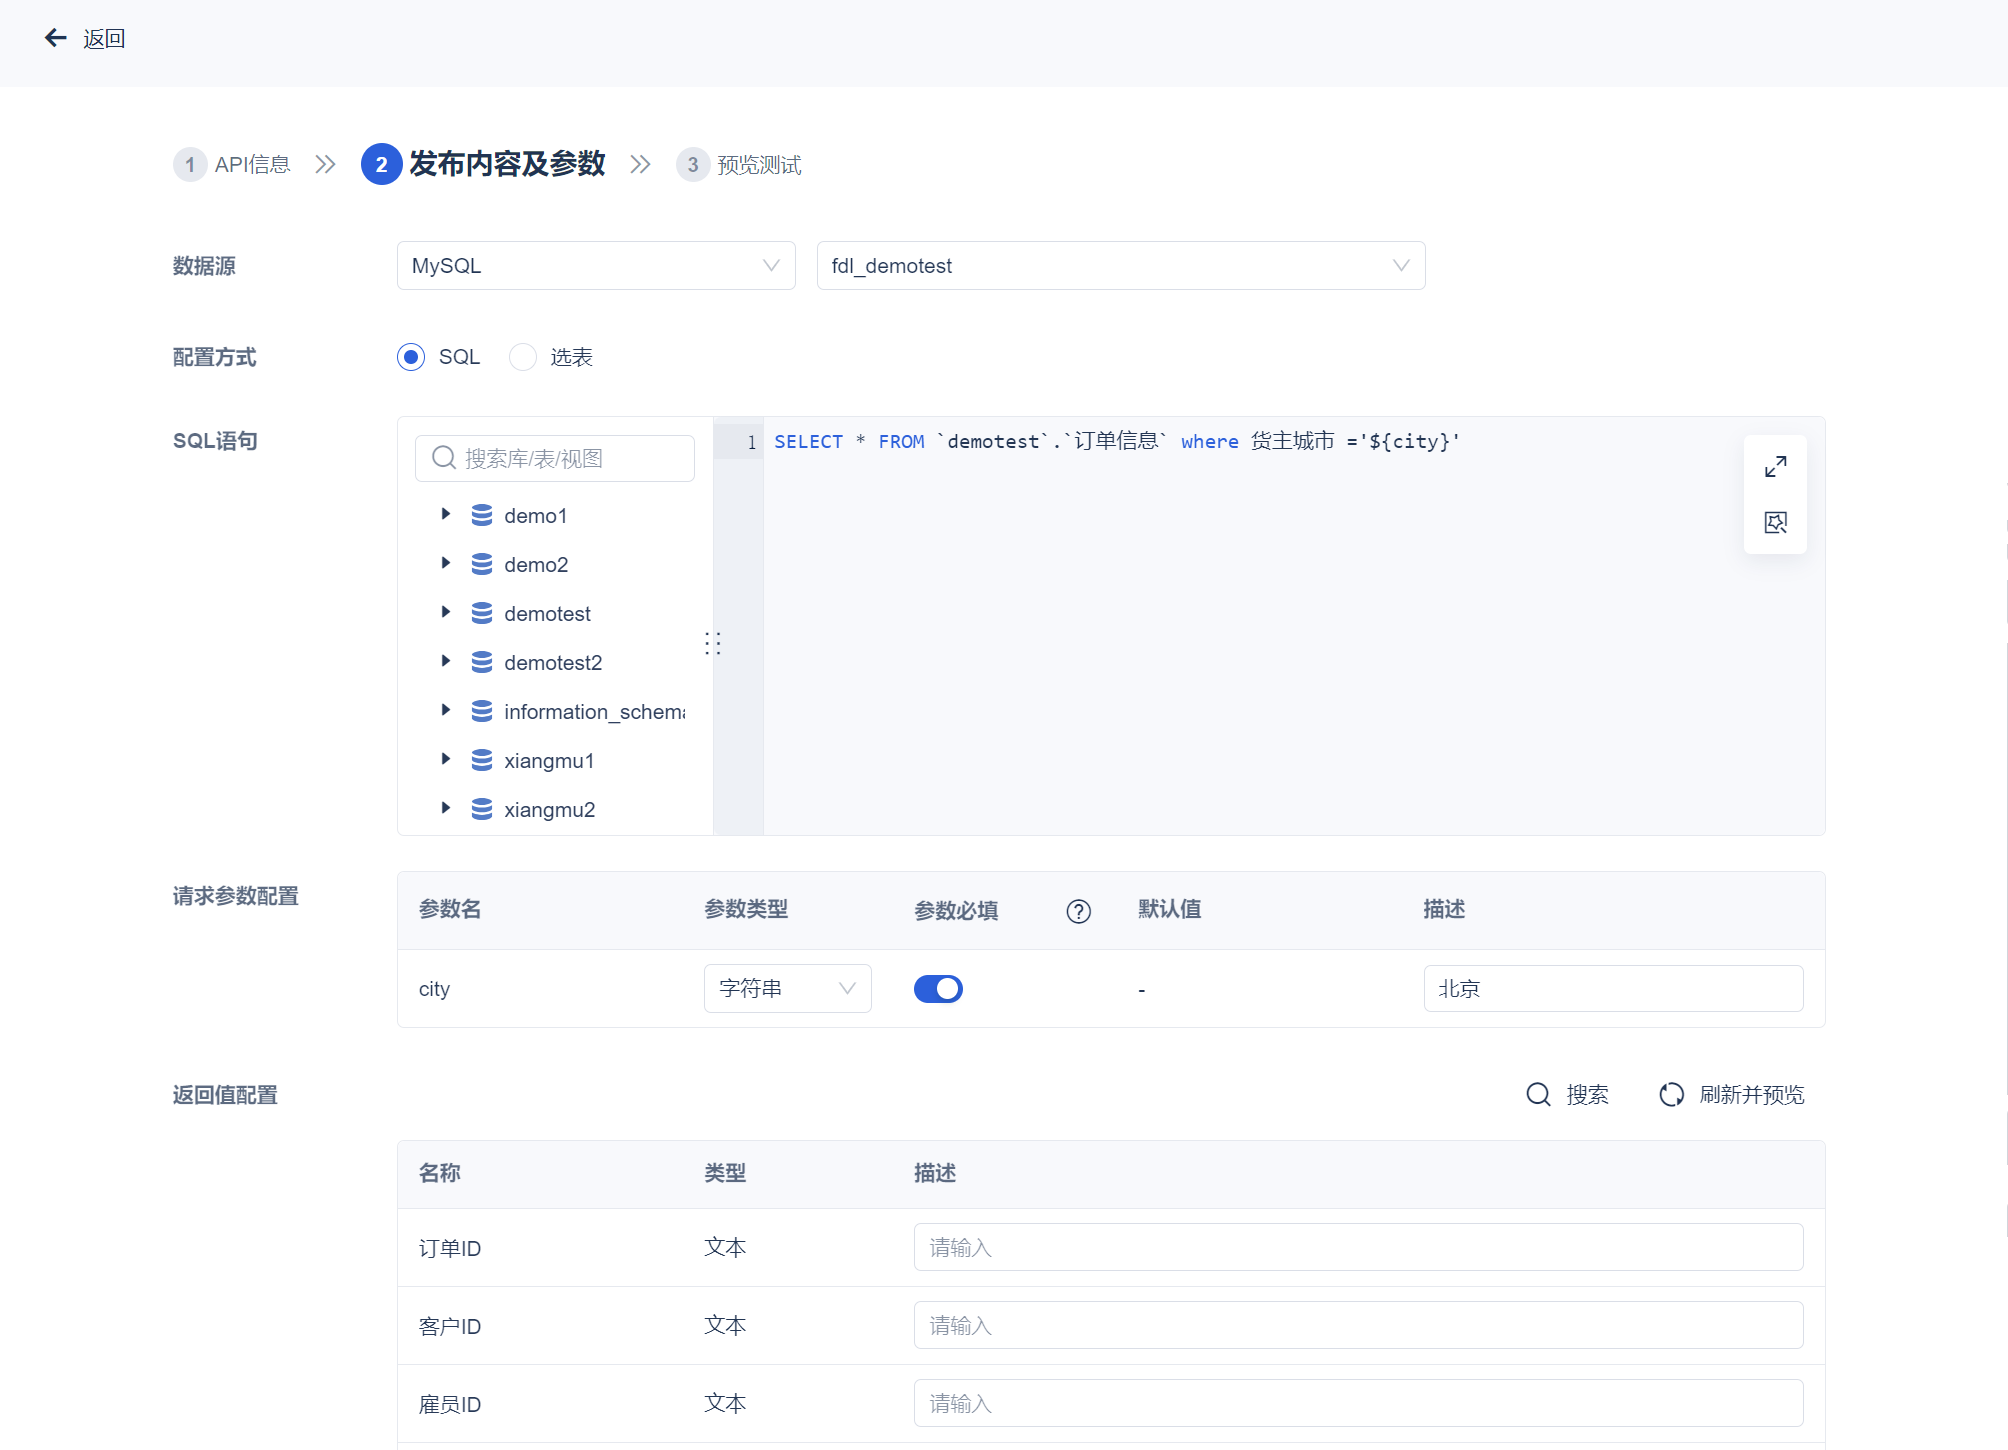
Task: Click the help icon beside 参数必填
Action: click(x=1078, y=911)
